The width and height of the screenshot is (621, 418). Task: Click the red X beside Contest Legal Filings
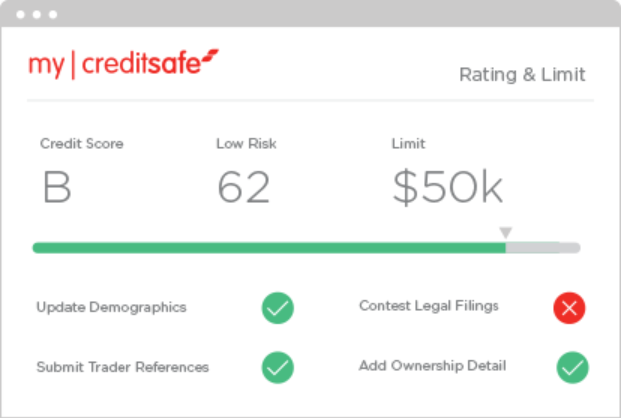[570, 308]
